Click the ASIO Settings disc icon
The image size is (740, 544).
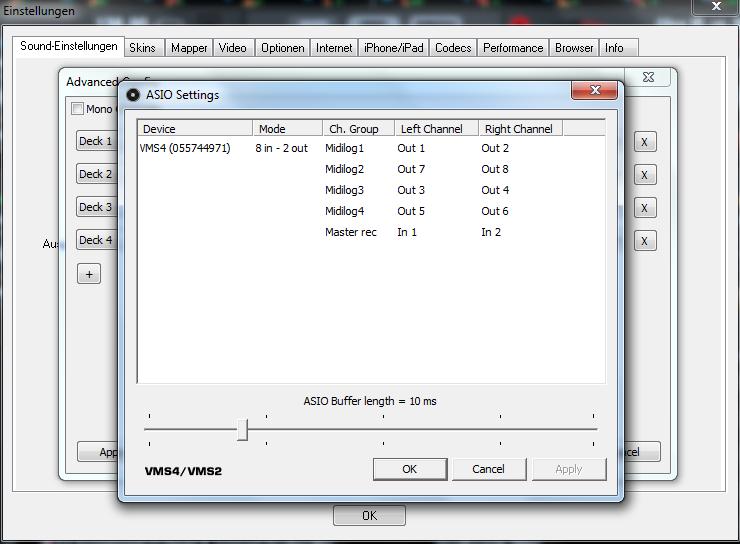[133, 95]
